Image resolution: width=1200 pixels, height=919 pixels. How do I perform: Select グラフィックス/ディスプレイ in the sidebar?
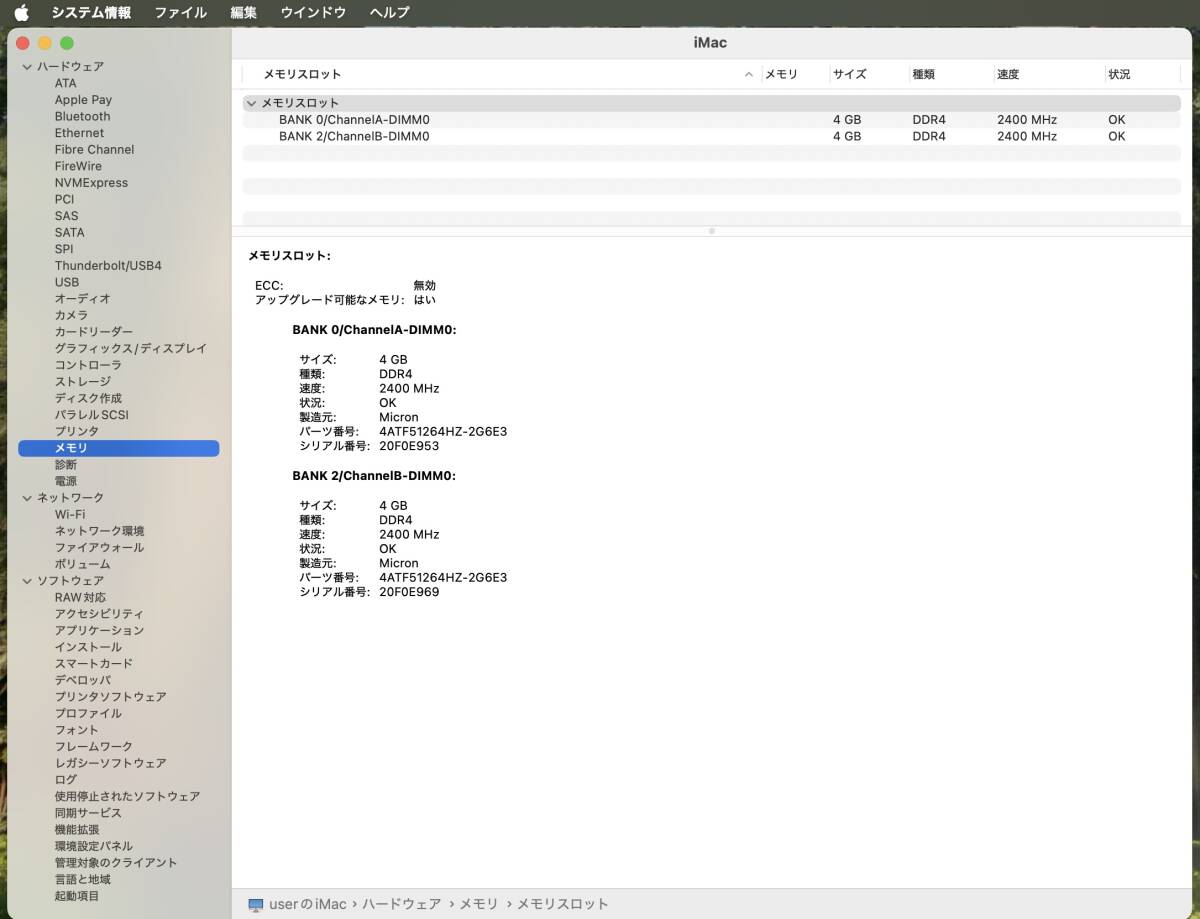coord(130,349)
